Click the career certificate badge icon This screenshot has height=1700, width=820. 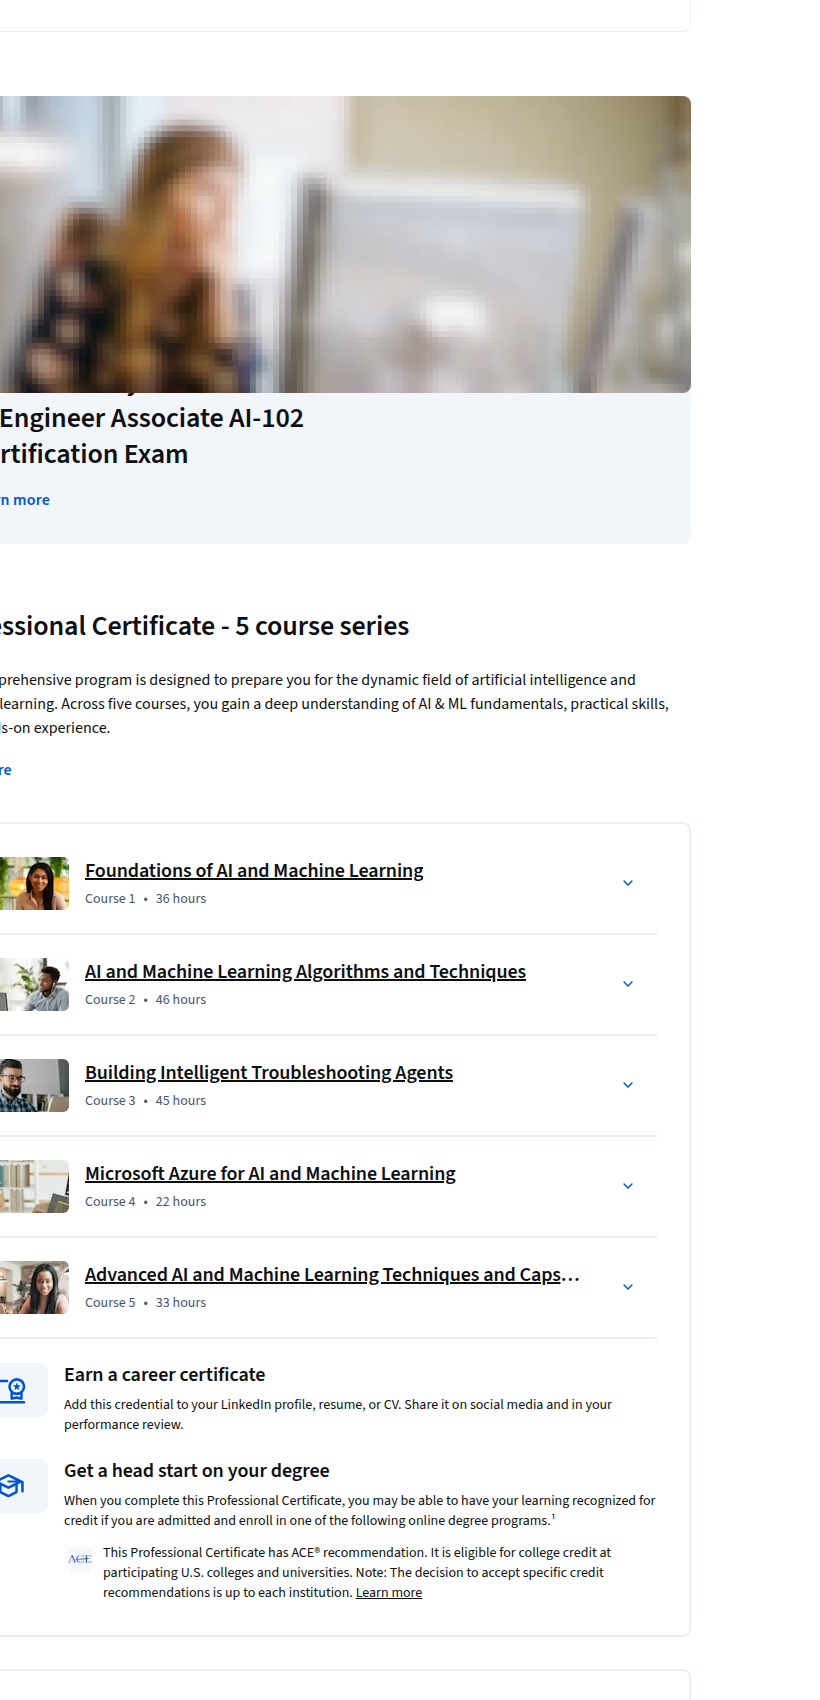[13, 1390]
